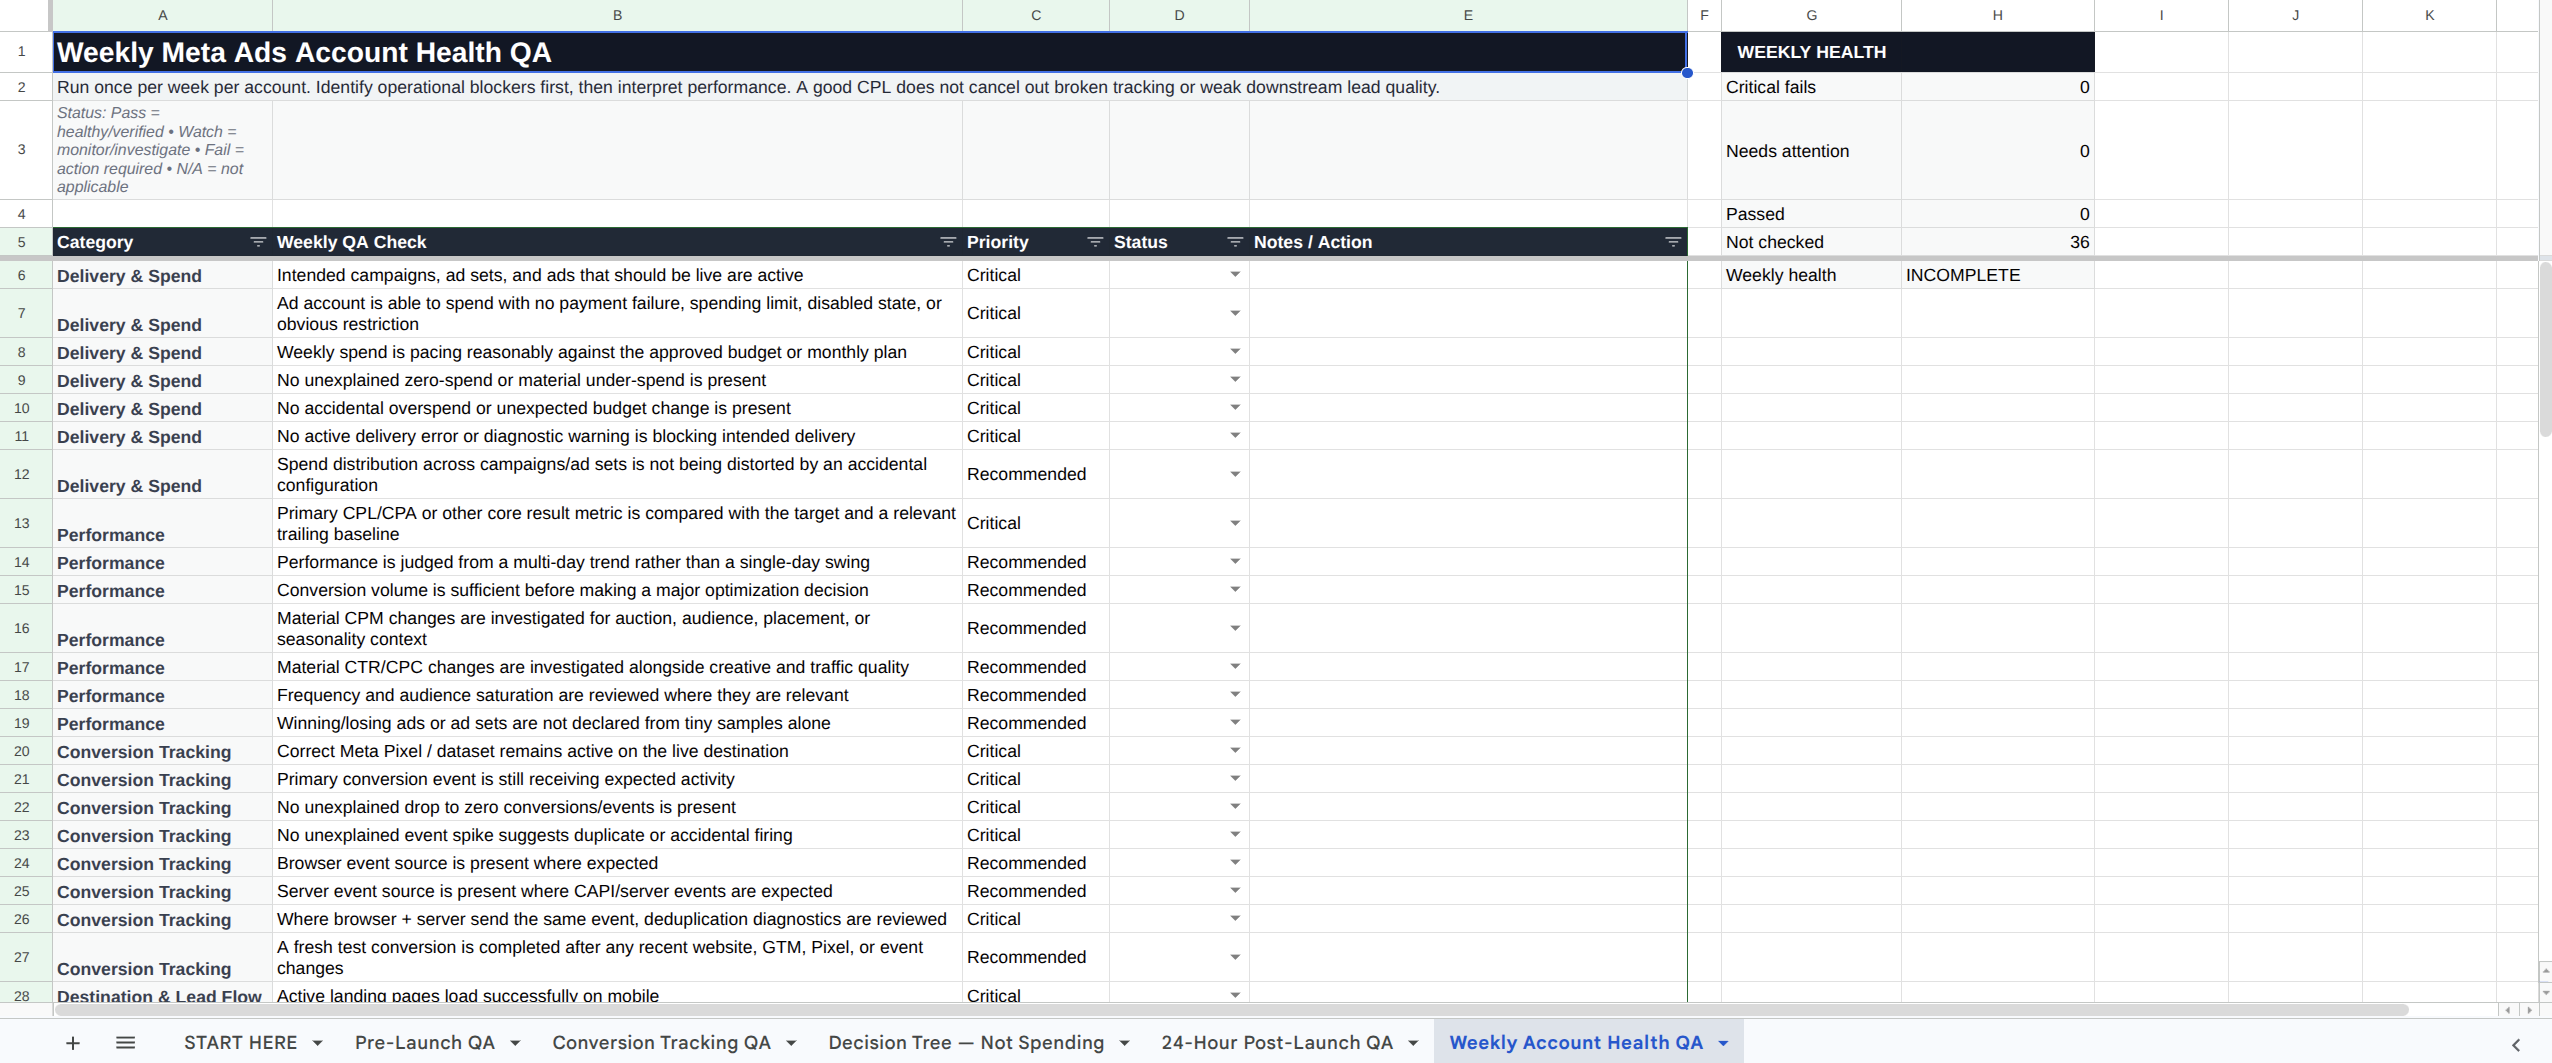Click the horizontal scrollbar thumb
This screenshot has width=2552, height=1063.
(x=1230, y=1010)
